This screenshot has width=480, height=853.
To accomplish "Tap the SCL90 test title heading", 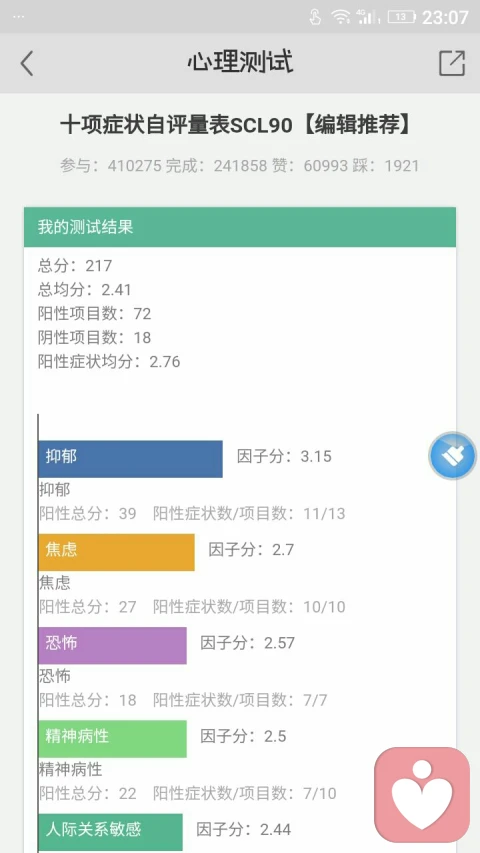I will coord(235,126).
